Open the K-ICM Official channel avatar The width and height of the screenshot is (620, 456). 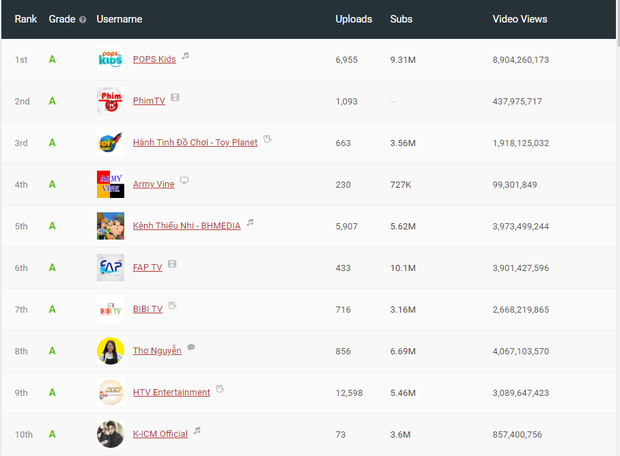point(110,434)
